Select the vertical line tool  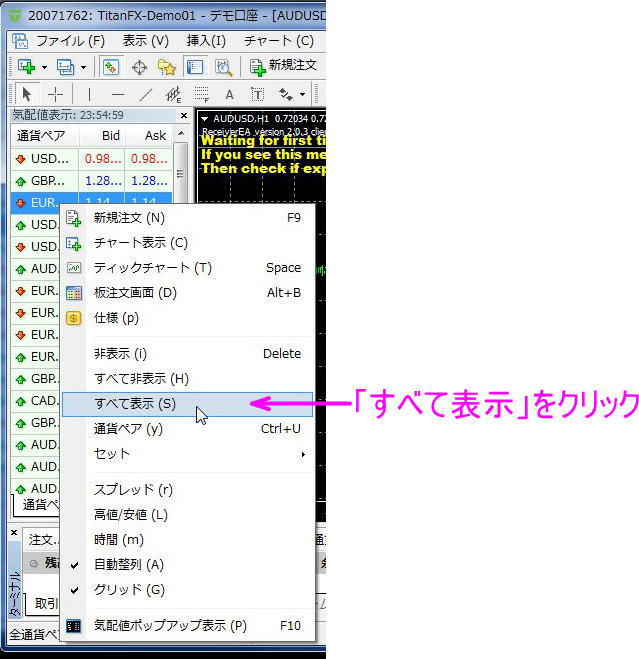point(89,94)
